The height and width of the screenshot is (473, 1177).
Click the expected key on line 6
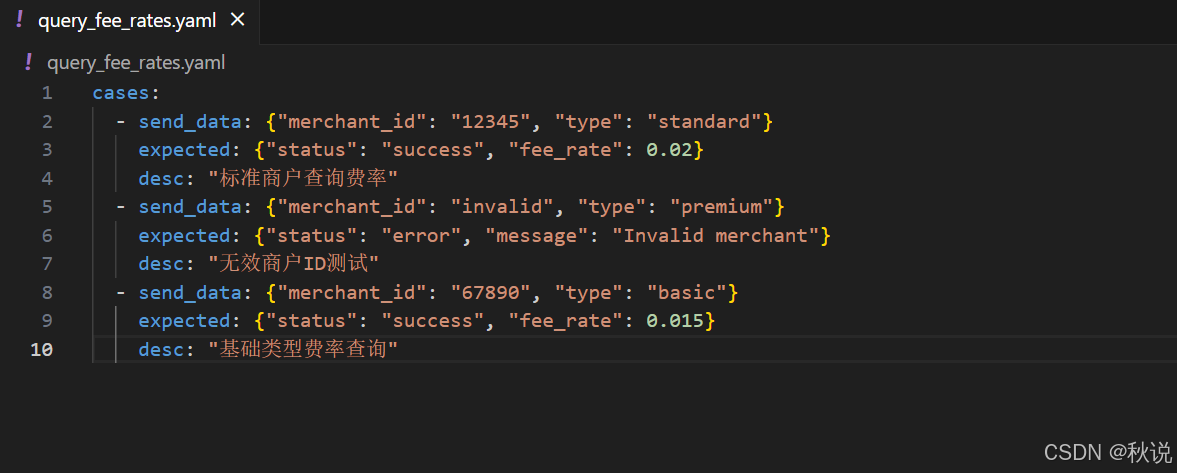click(x=185, y=236)
